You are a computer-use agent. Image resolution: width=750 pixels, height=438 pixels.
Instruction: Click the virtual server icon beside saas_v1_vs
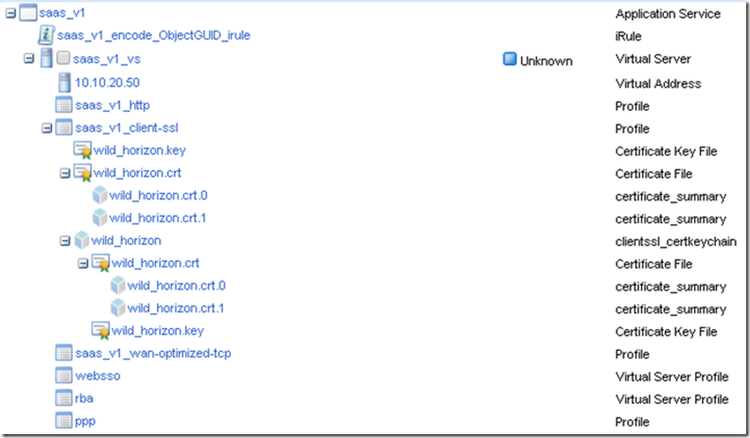point(46,58)
